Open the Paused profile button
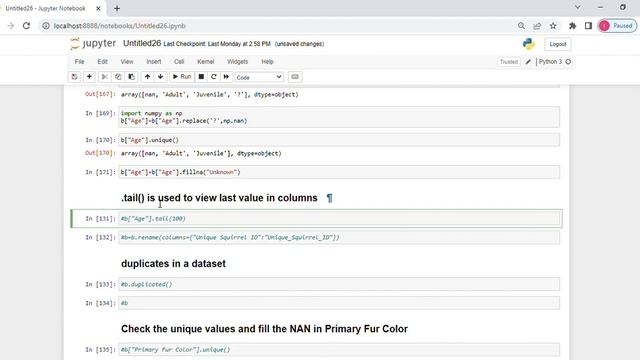The width and height of the screenshot is (640, 360). (x=617, y=26)
